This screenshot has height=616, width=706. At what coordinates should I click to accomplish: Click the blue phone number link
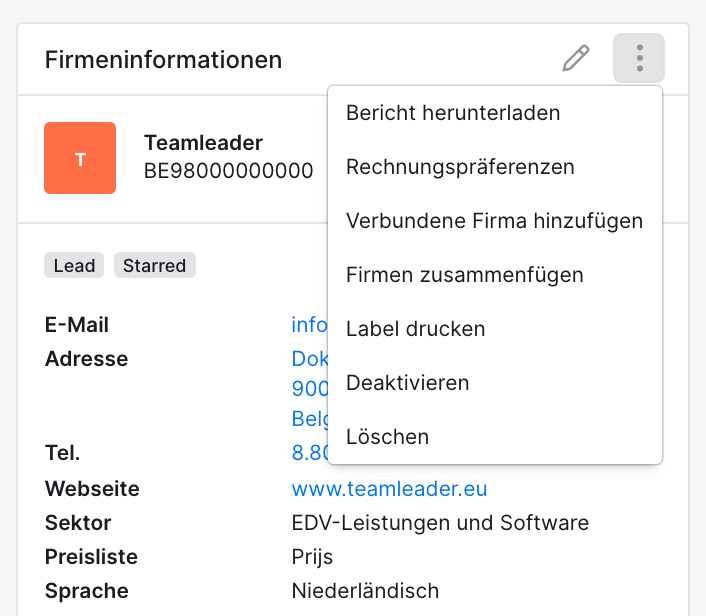310,453
